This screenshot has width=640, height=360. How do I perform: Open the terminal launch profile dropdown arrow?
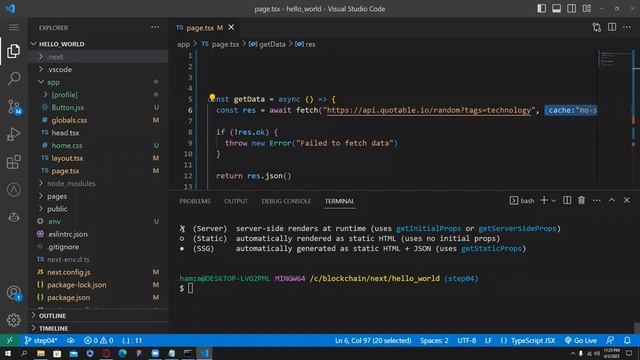pyautogui.click(x=554, y=200)
